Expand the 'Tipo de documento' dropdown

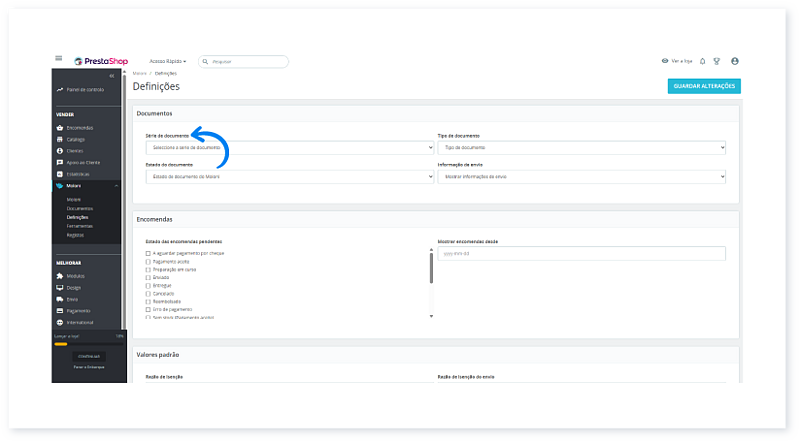581,147
